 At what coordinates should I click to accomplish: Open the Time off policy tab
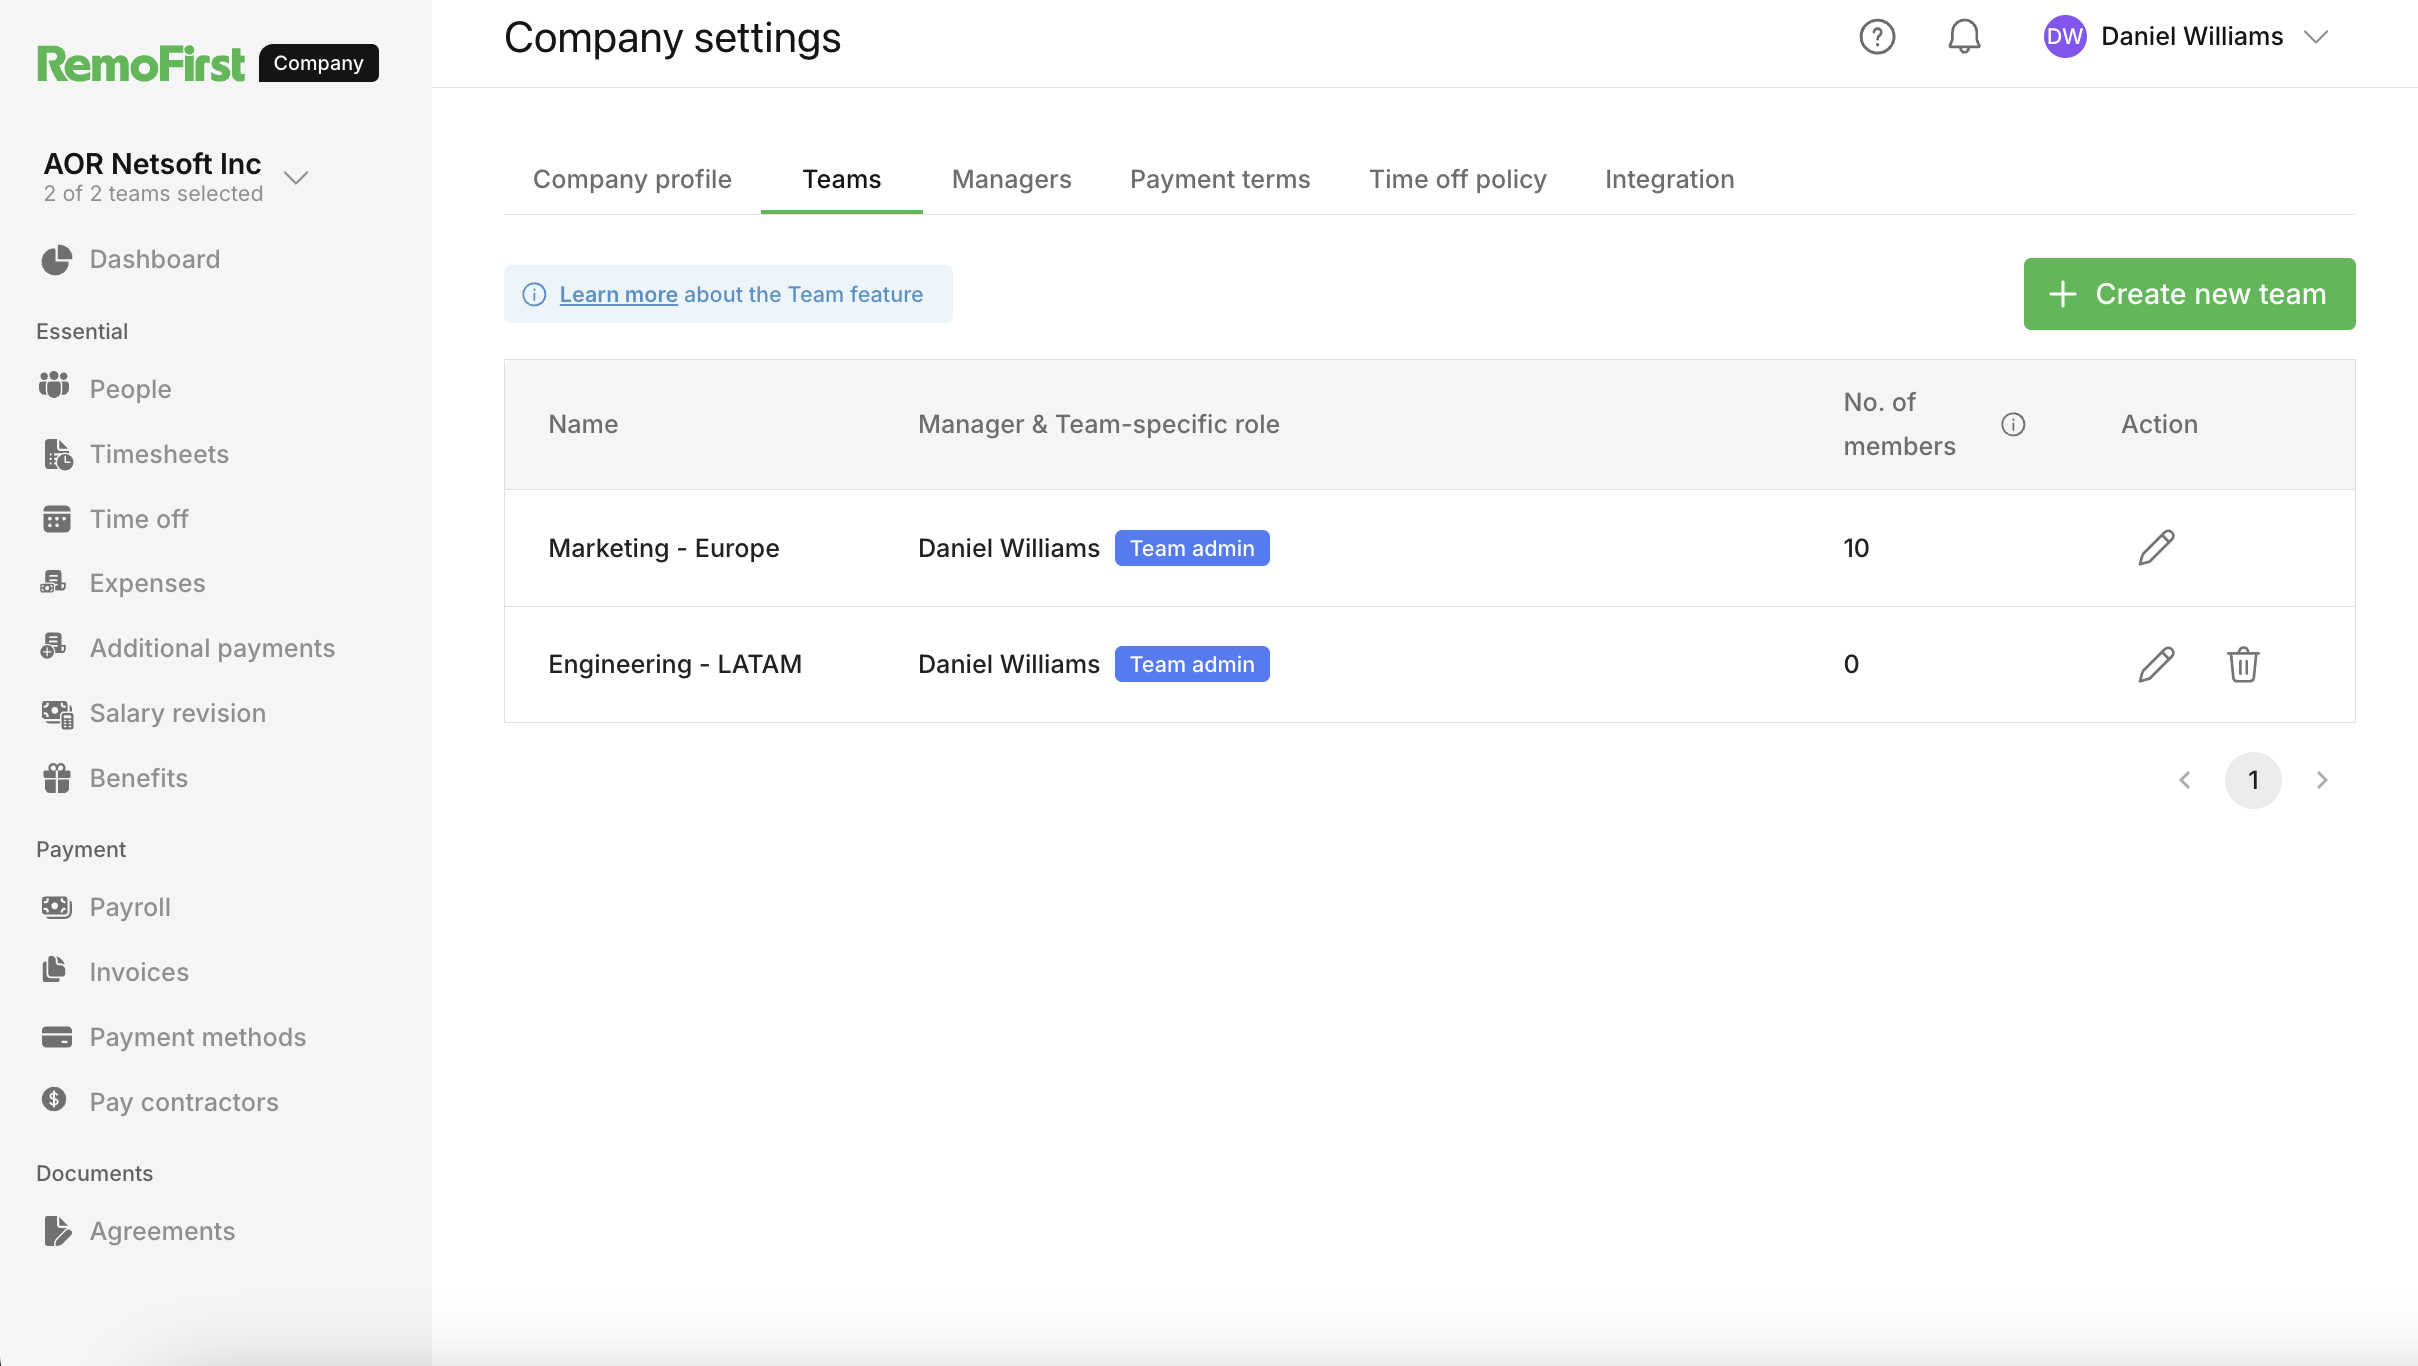(x=1458, y=179)
